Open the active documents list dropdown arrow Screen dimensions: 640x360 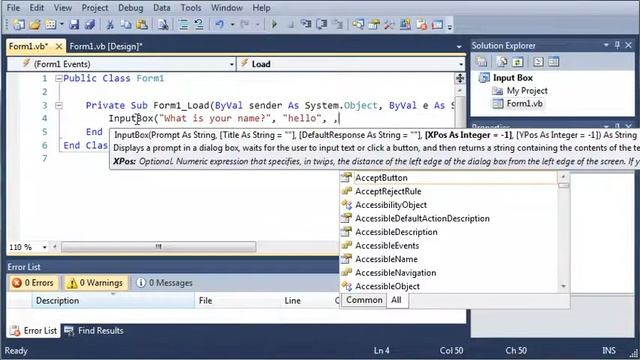459,47
